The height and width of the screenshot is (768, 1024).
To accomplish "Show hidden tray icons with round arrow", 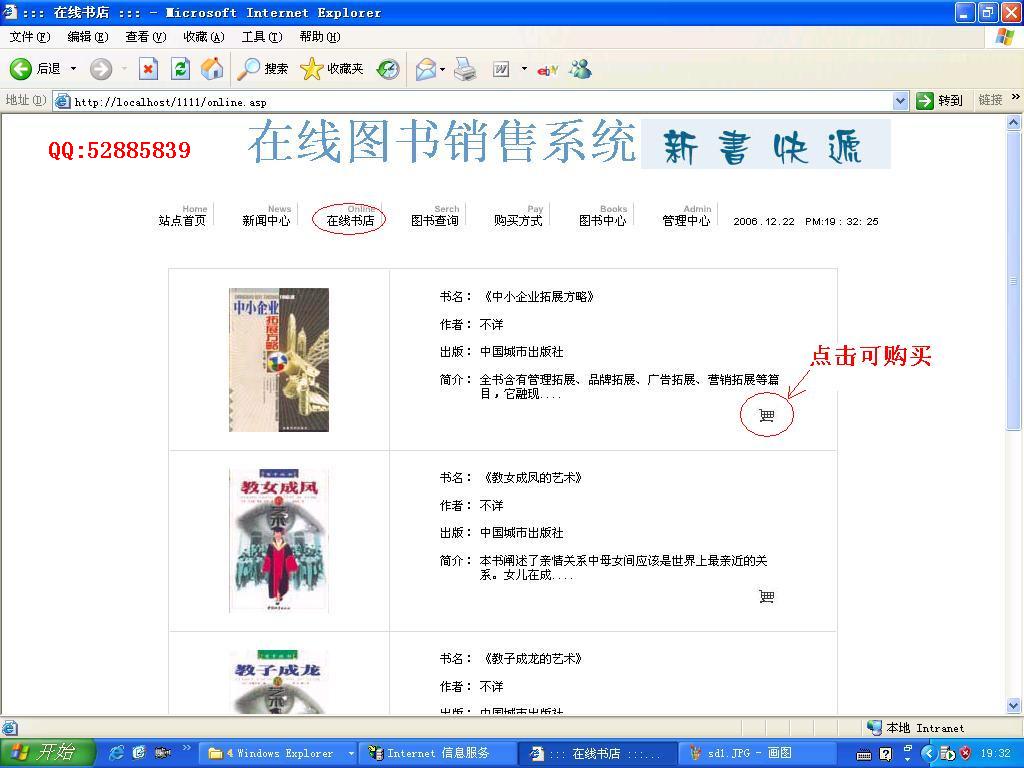I will (929, 754).
